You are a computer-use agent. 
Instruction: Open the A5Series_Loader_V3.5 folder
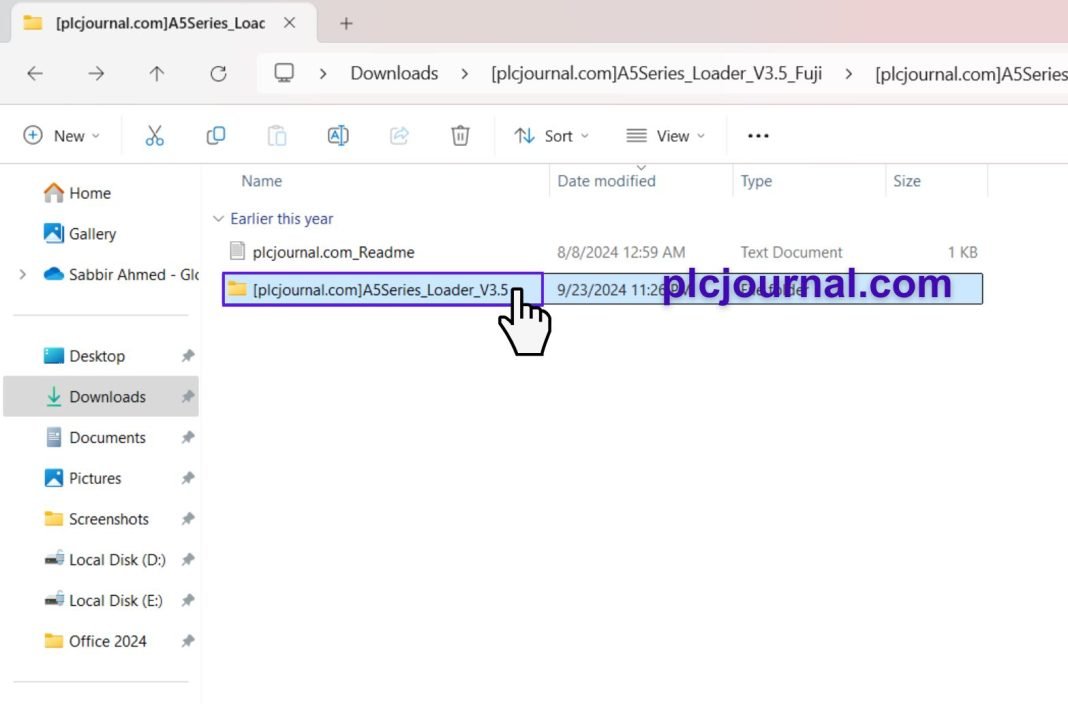pos(380,290)
